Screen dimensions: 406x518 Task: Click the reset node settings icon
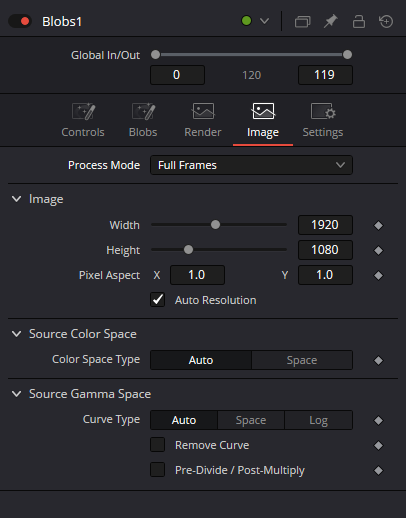point(386,21)
